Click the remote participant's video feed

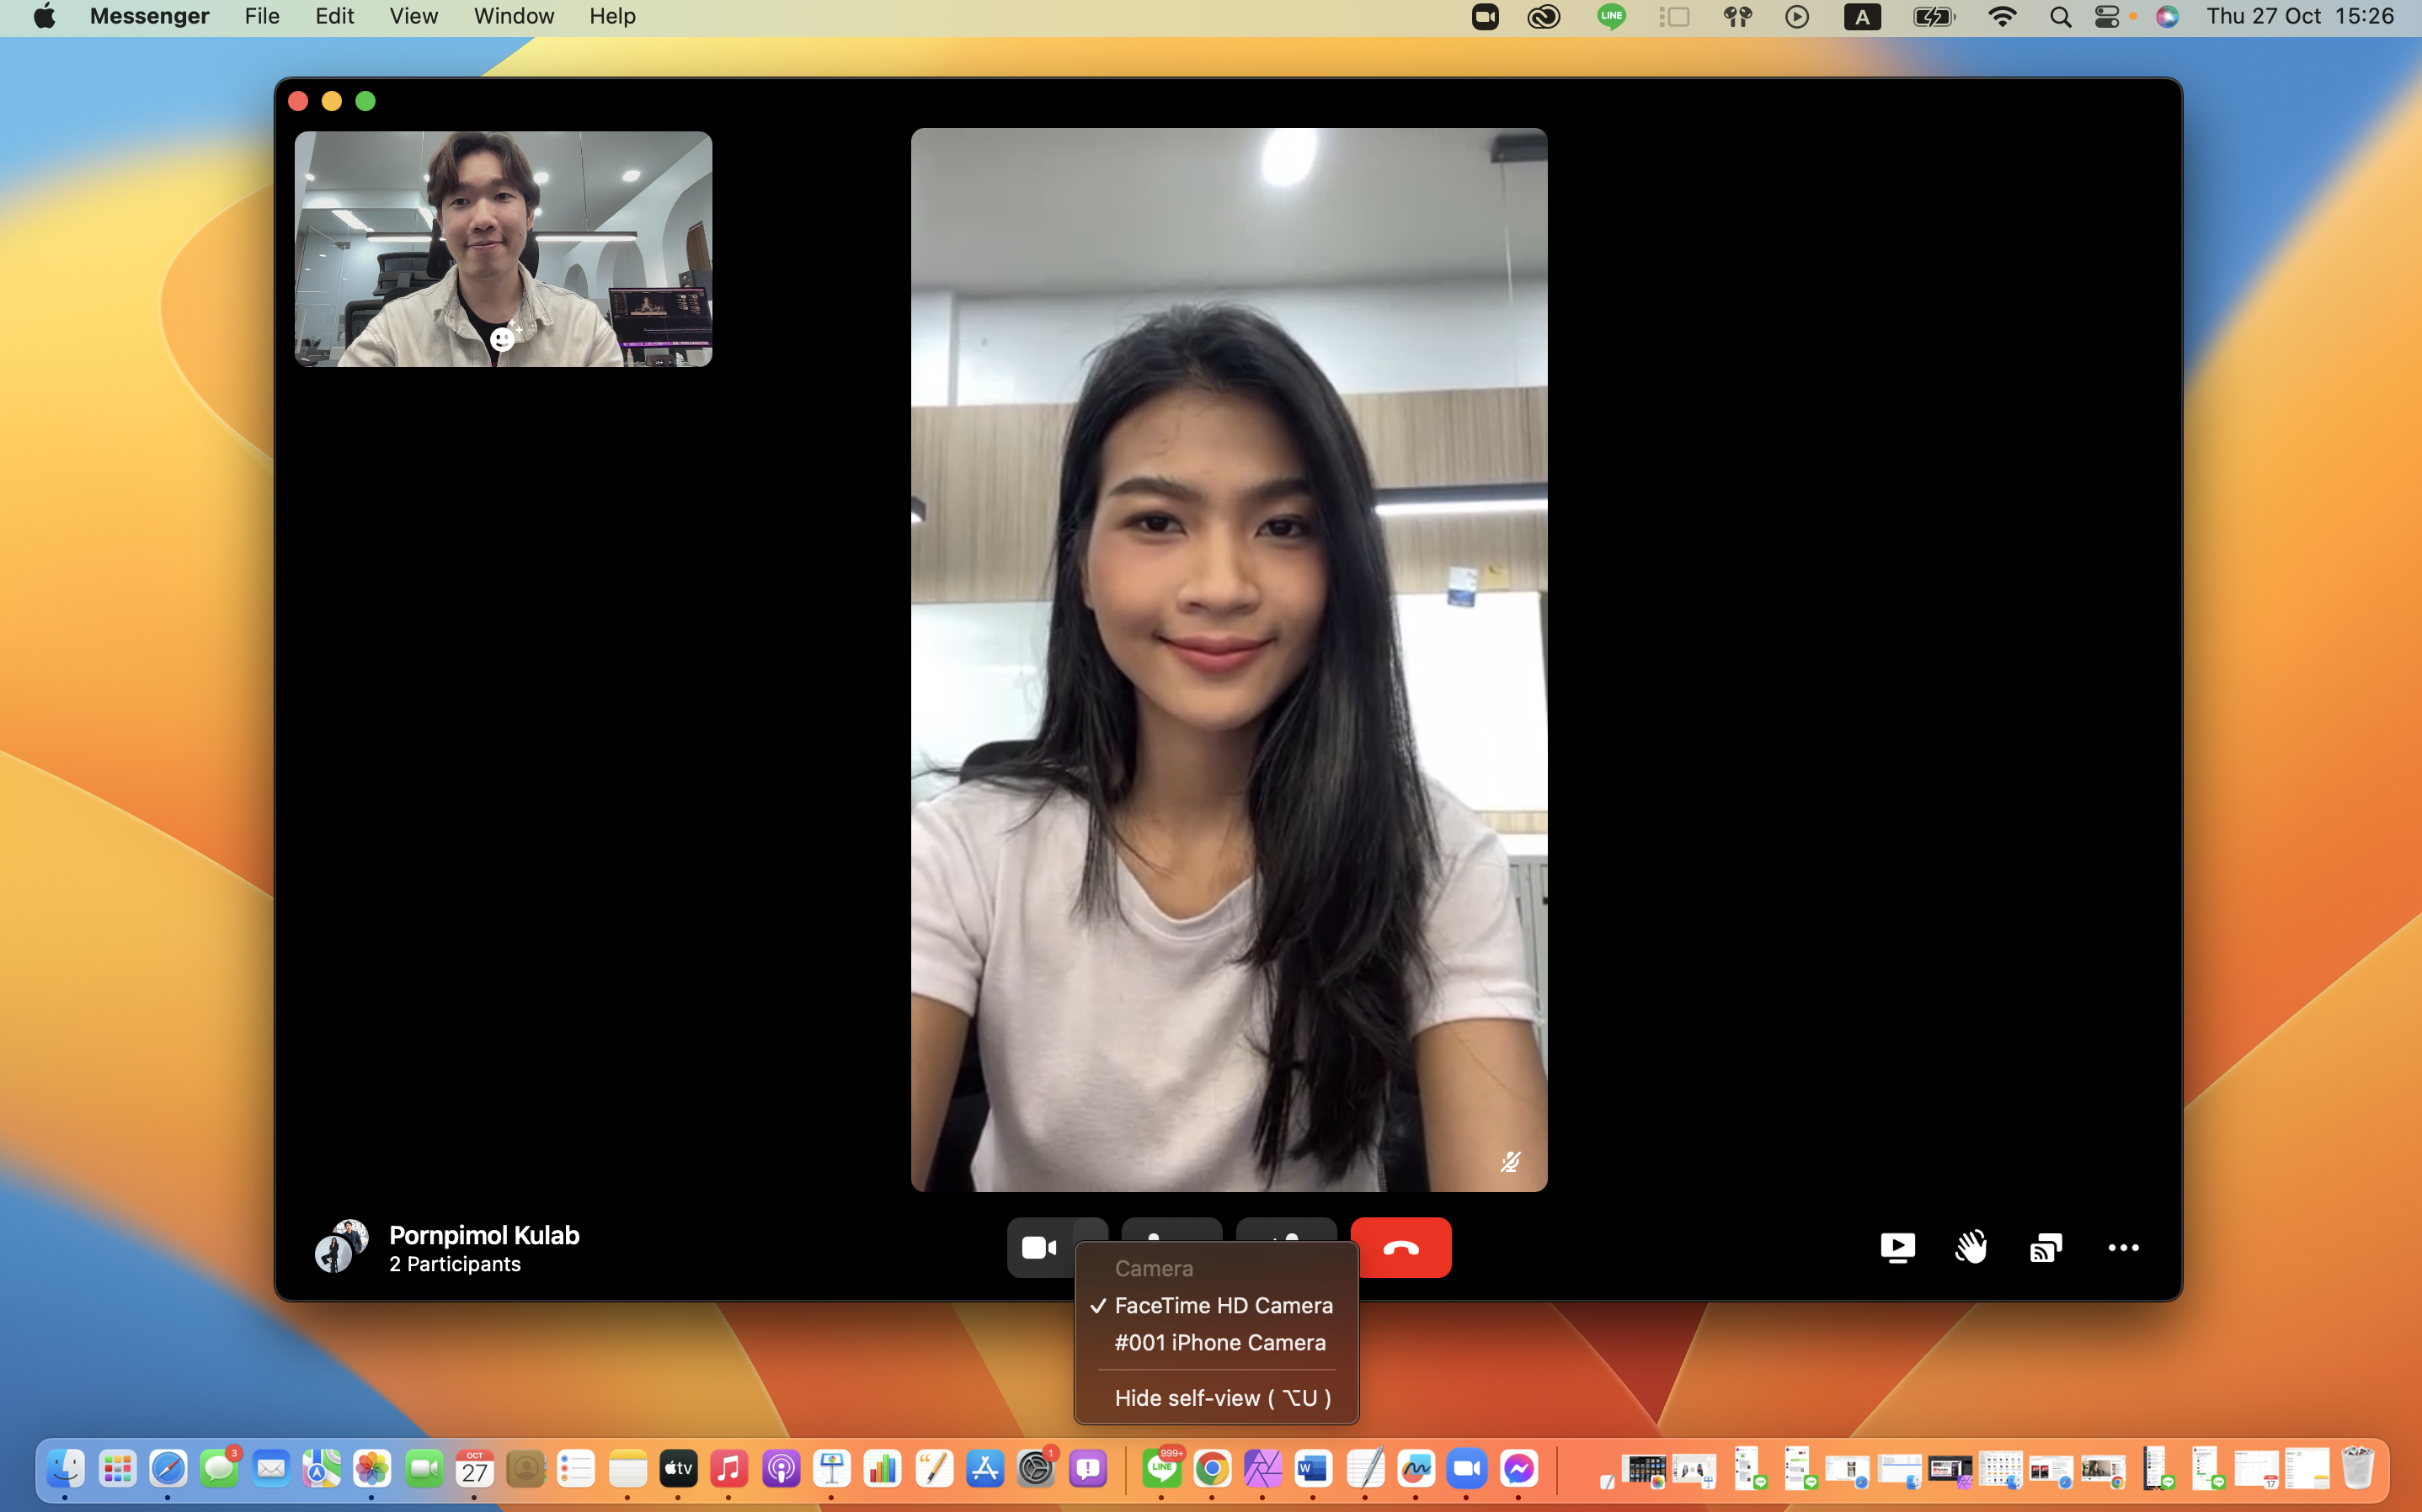1228,659
